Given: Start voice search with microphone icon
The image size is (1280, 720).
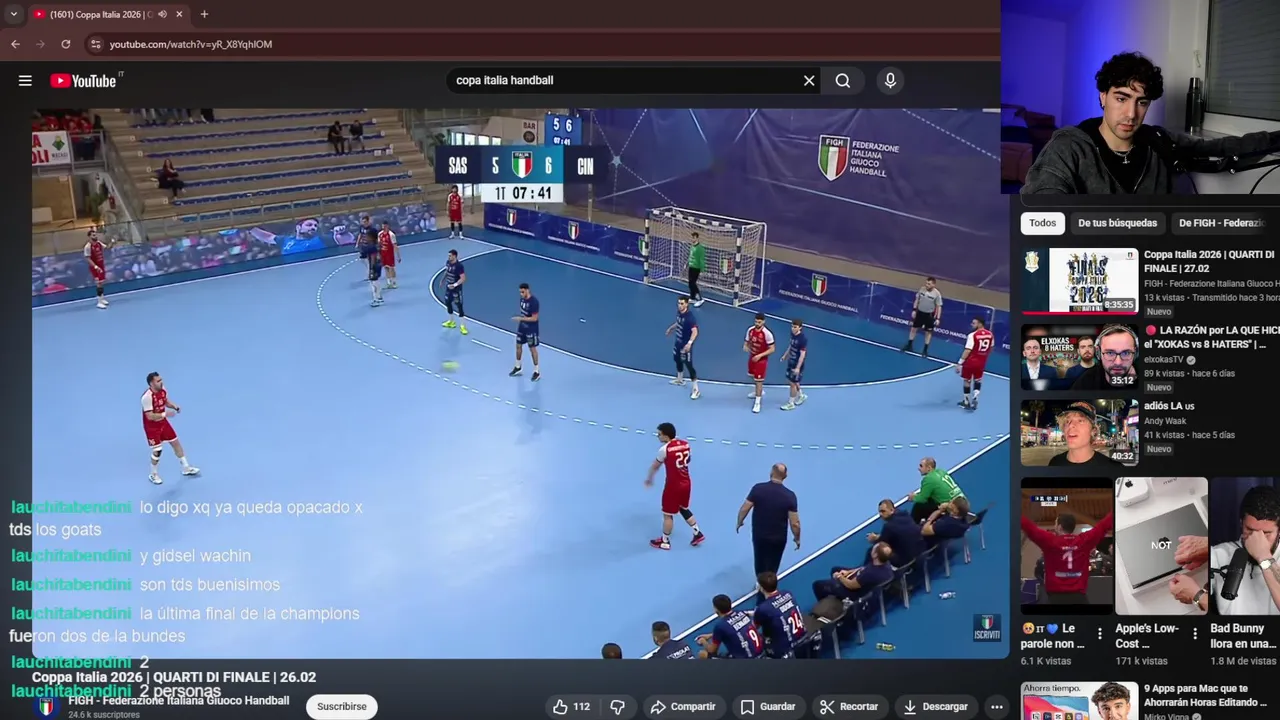Looking at the screenshot, I should [x=890, y=81].
